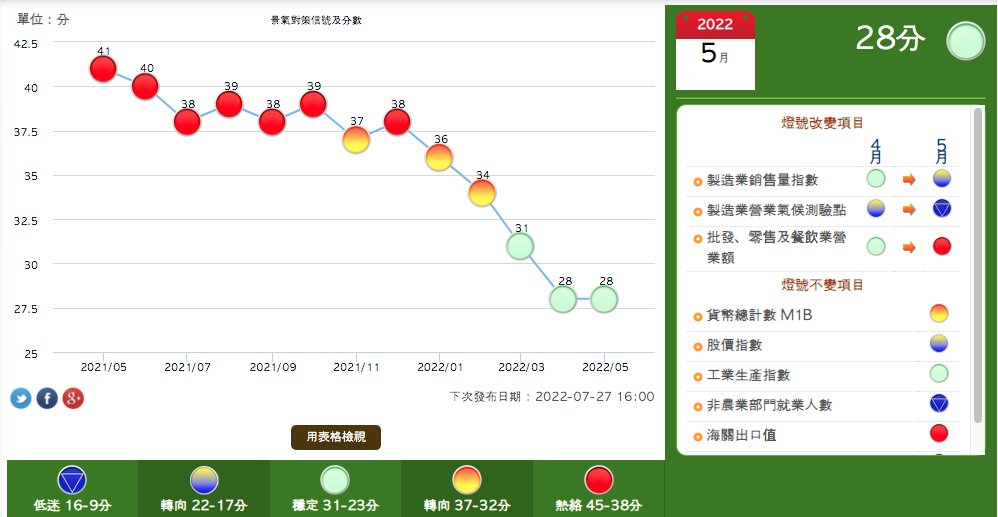Share the chart on Google Plus

click(x=73, y=399)
